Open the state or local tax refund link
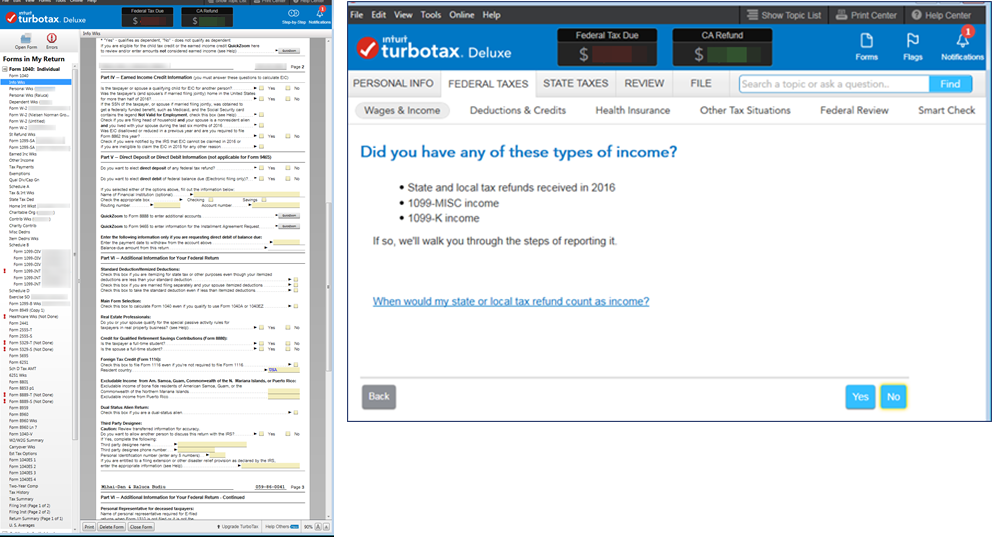 pos(511,302)
